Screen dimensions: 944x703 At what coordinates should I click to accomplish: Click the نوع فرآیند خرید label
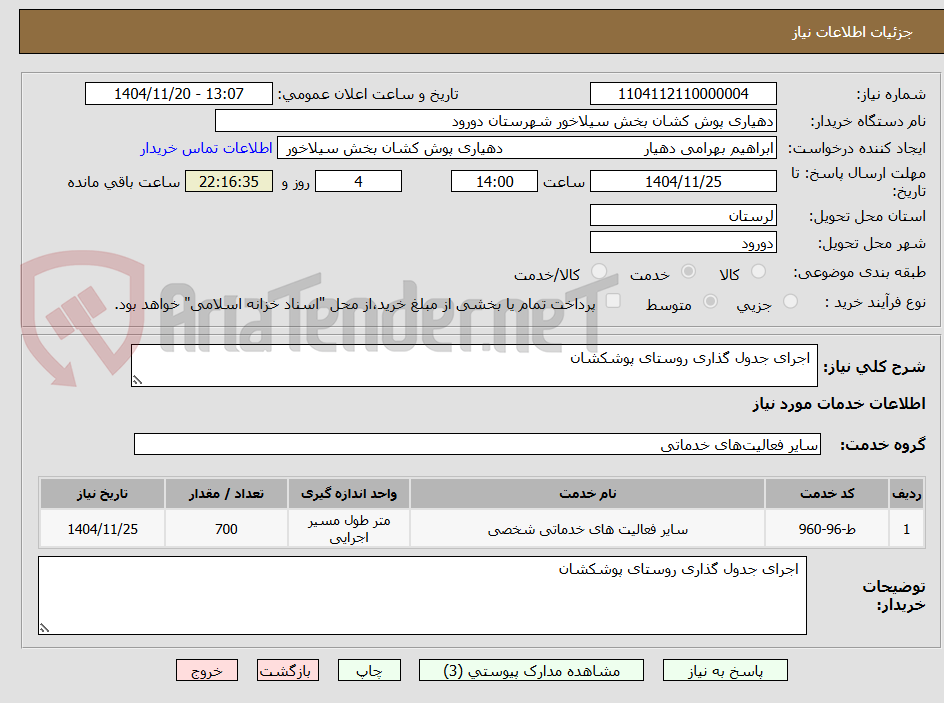tap(875, 302)
